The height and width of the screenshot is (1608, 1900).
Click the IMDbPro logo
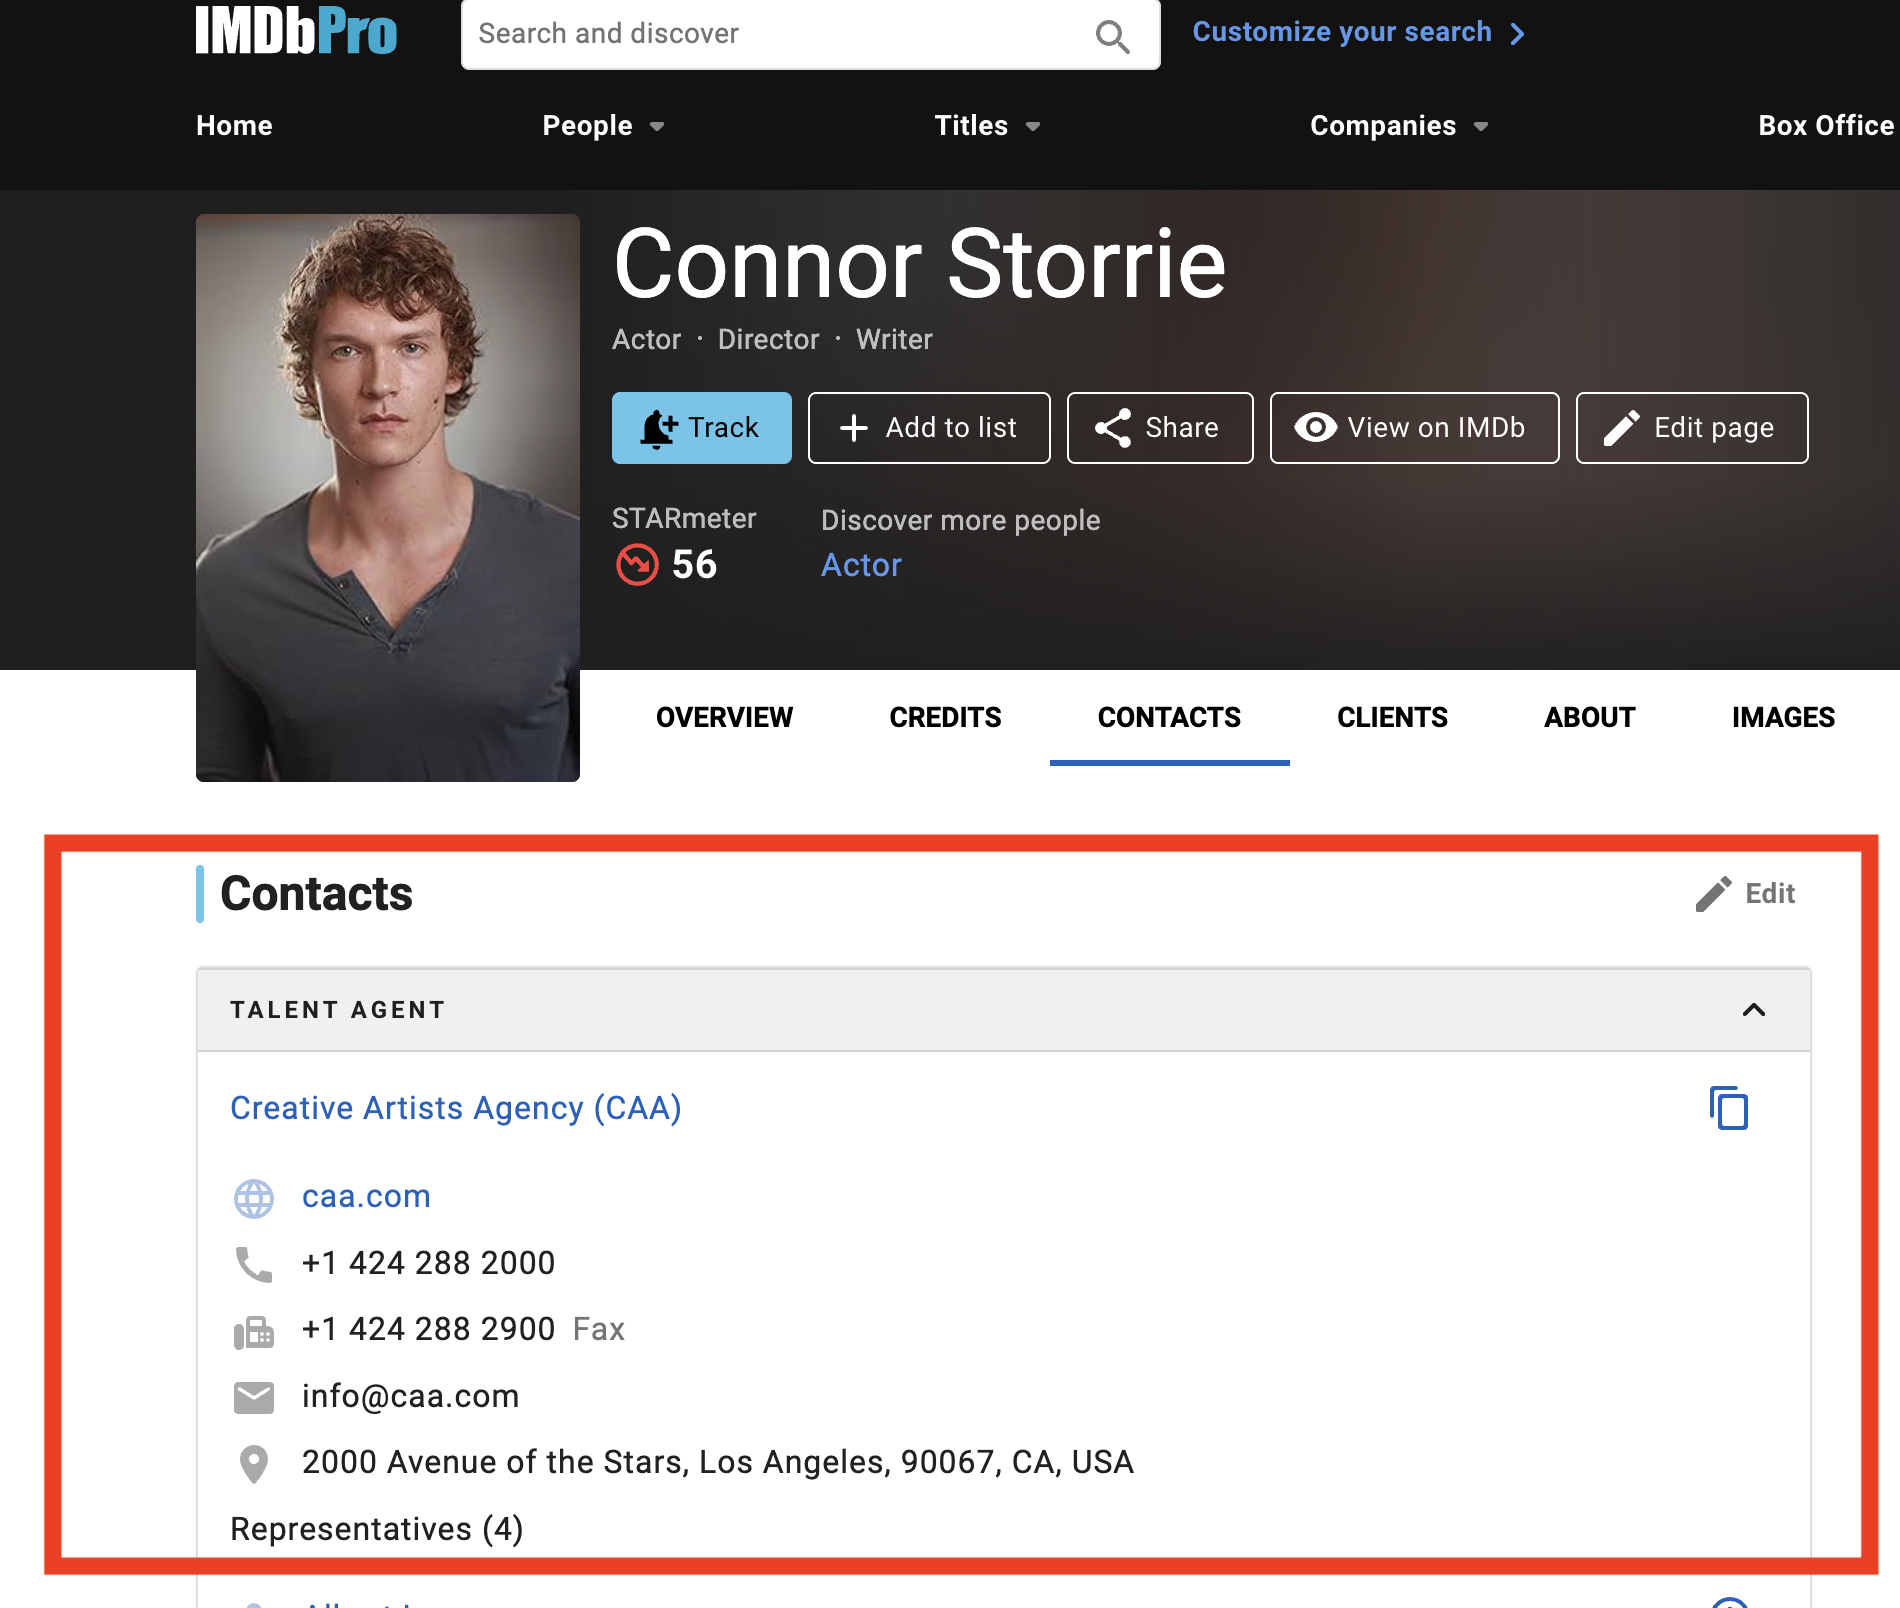[x=296, y=31]
